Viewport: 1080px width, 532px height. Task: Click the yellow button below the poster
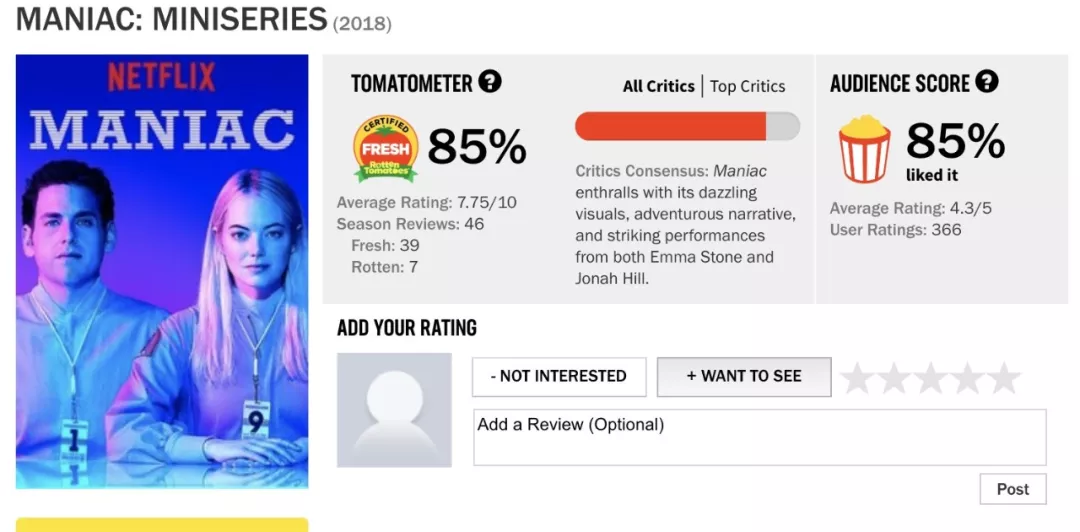point(162,525)
